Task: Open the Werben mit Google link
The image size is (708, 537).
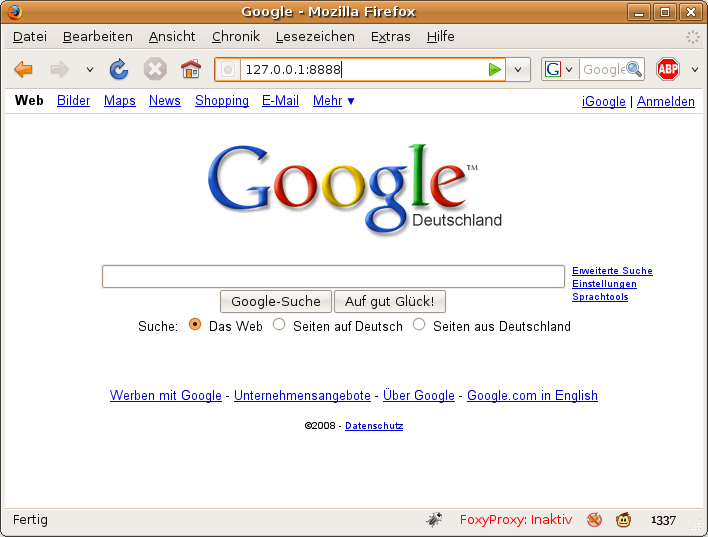Action: 166,395
